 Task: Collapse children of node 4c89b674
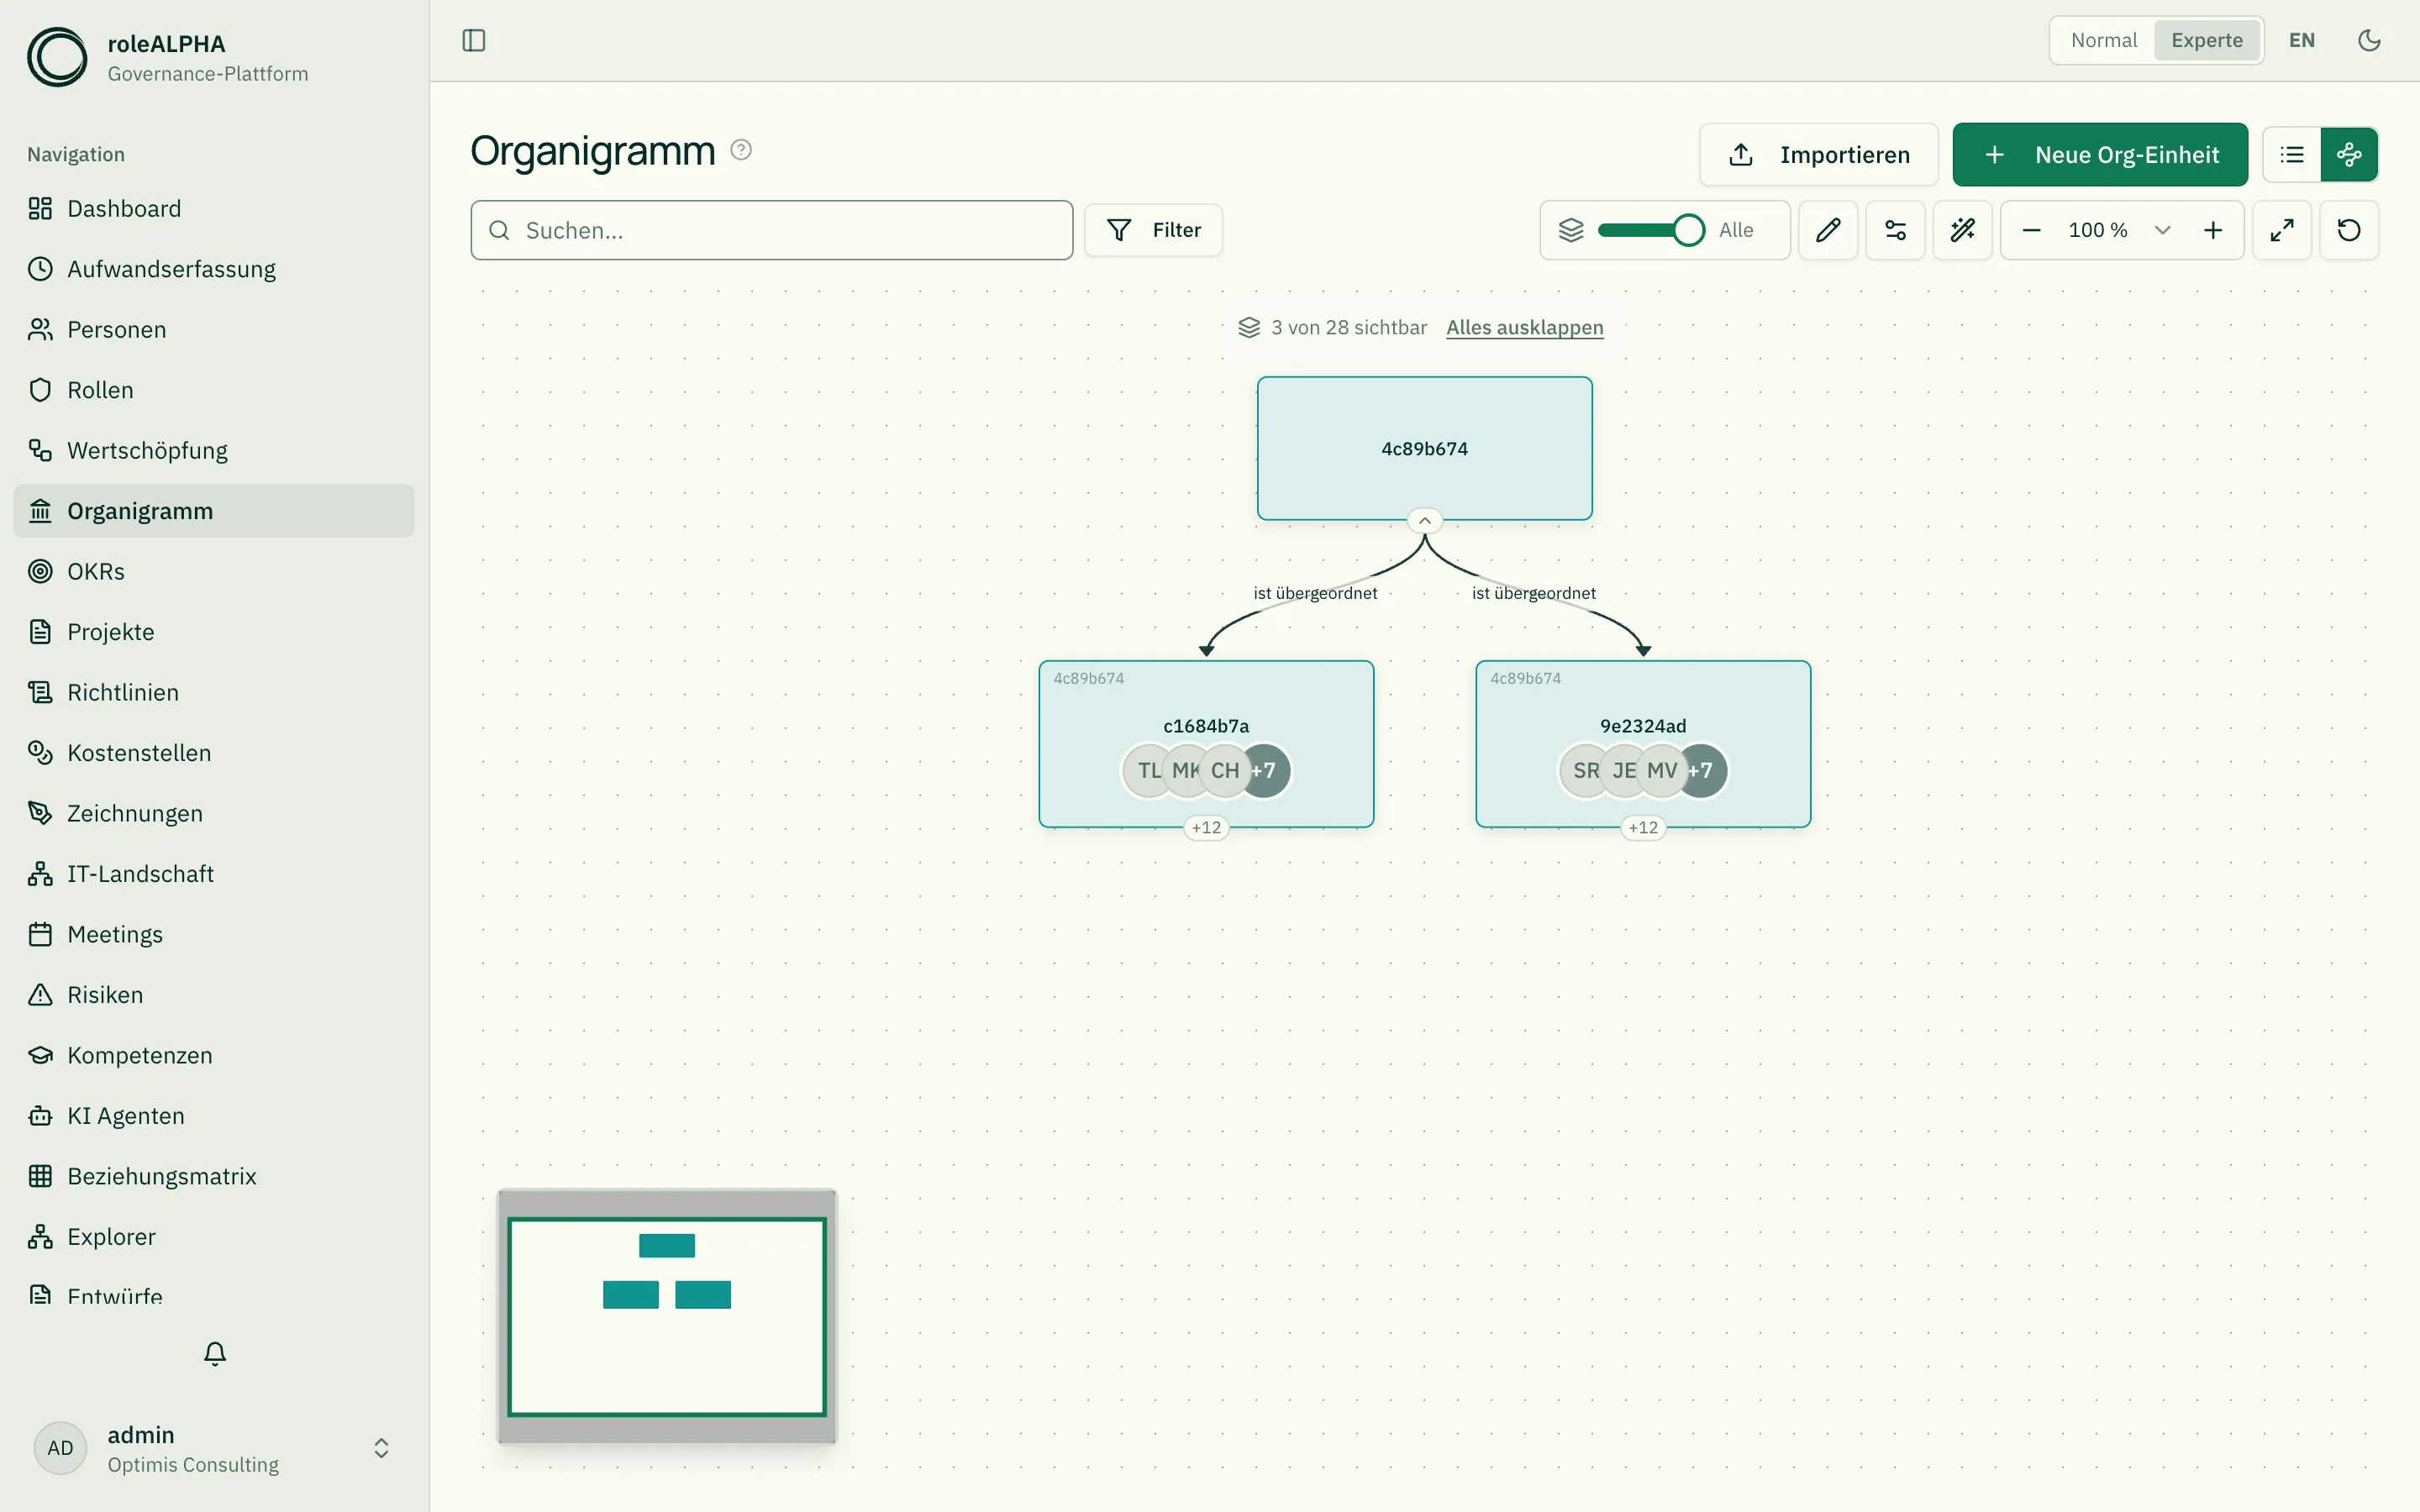1424,521
